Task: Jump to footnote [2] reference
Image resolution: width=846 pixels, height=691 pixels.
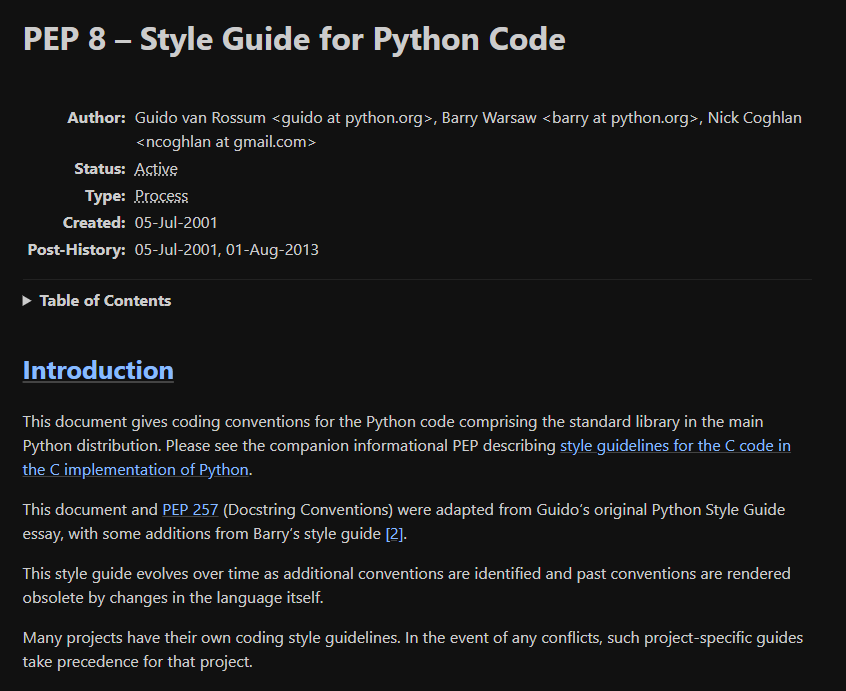Action: [394, 534]
